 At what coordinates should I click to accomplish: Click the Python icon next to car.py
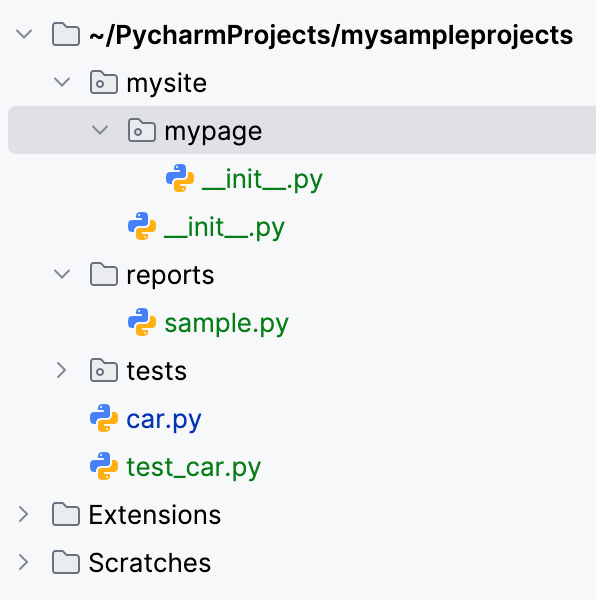[x=104, y=418]
